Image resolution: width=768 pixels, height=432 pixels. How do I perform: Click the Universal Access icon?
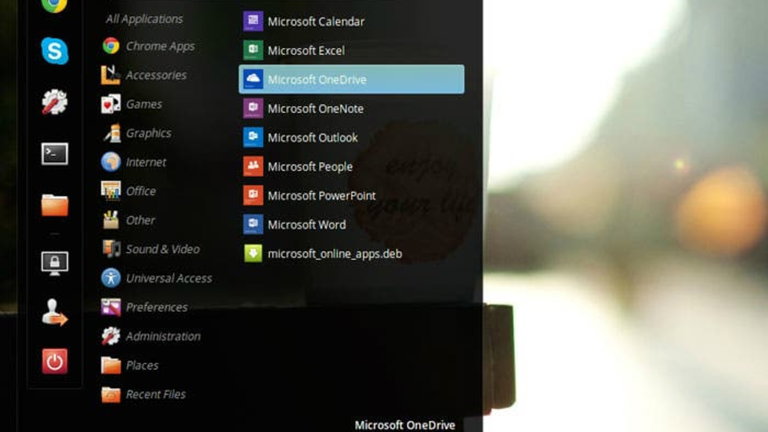111,278
